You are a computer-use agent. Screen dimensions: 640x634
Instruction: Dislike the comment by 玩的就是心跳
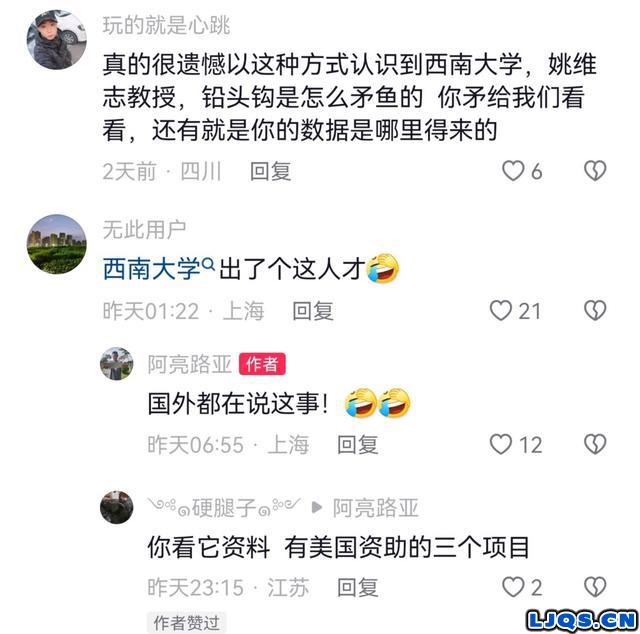pyautogui.click(x=595, y=171)
